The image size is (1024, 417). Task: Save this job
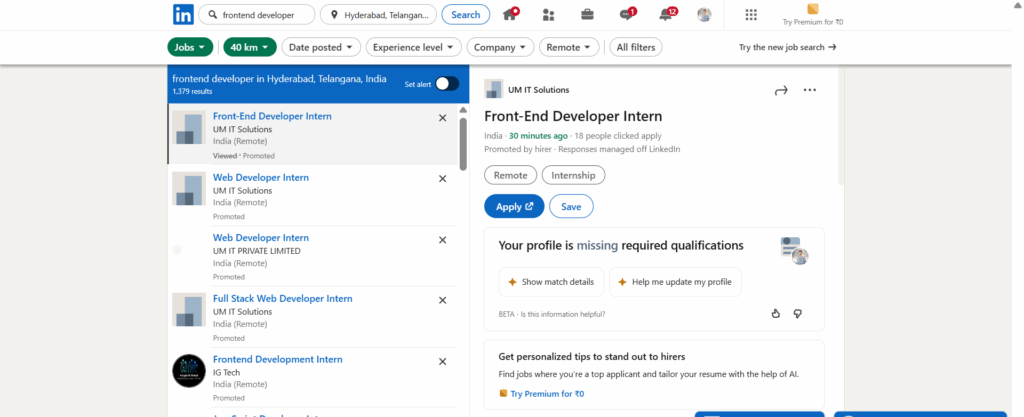coord(571,206)
